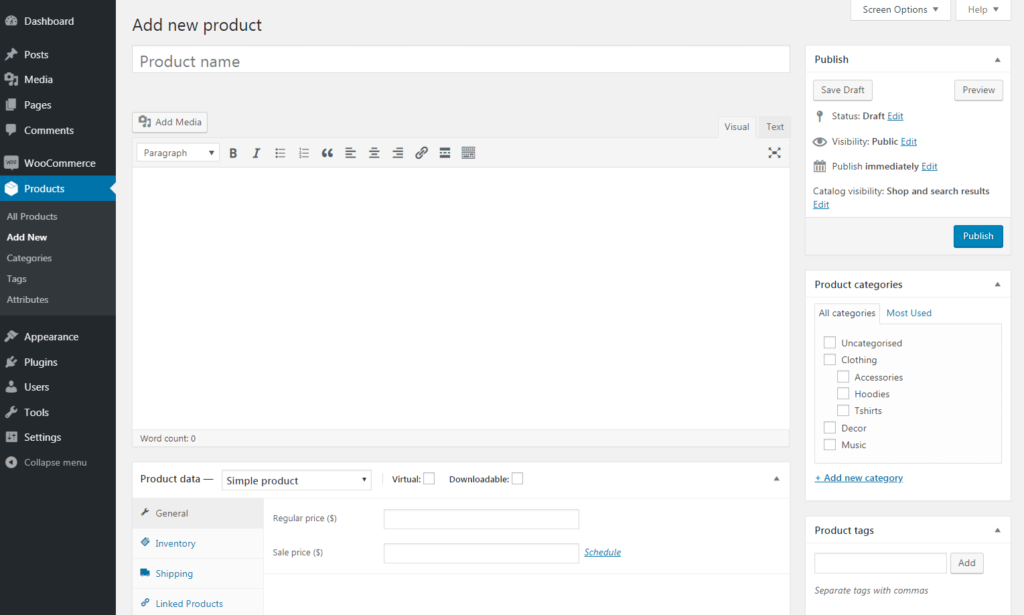1024x615 pixels.
Task: Insert a bulleted list
Action: pyautogui.click(x=280, y=152)
